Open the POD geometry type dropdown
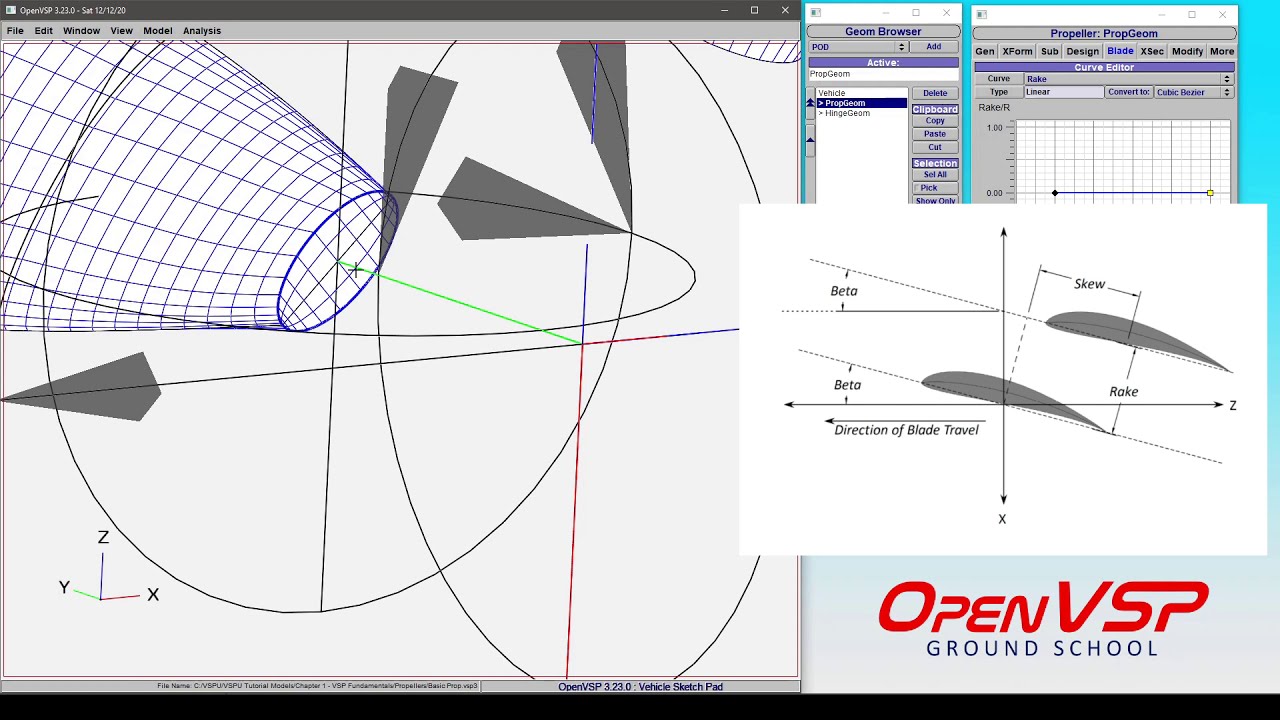The height and width of the screenshot is (720, 1280). coord(857,47)
